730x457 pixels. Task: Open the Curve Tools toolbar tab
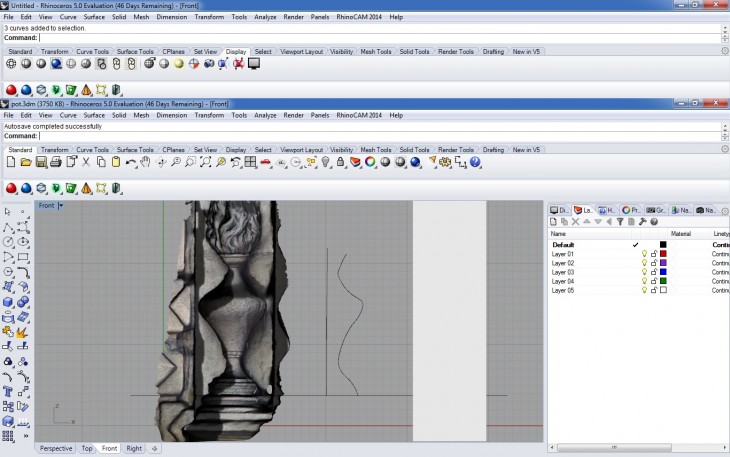[x=93, y=149]
